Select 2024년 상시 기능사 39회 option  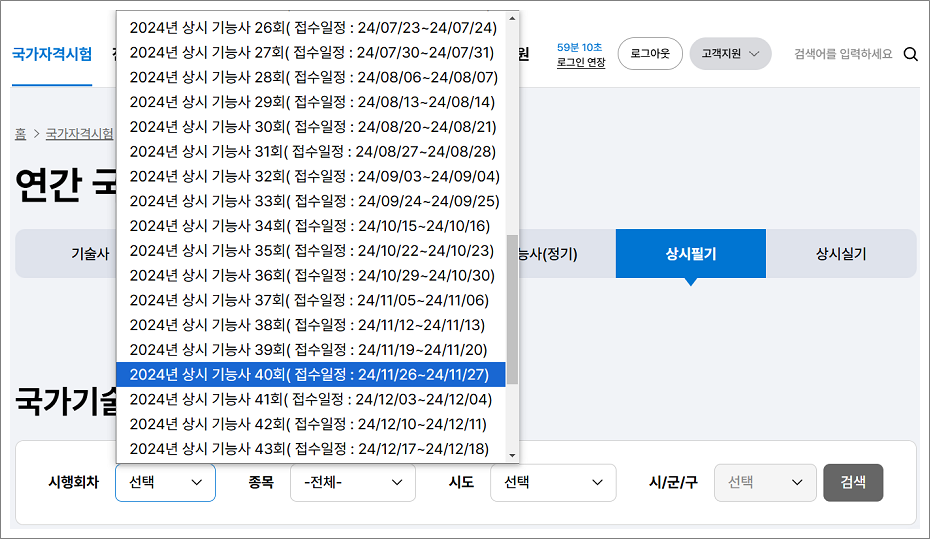pyautogui.click(x=311, y=350)
